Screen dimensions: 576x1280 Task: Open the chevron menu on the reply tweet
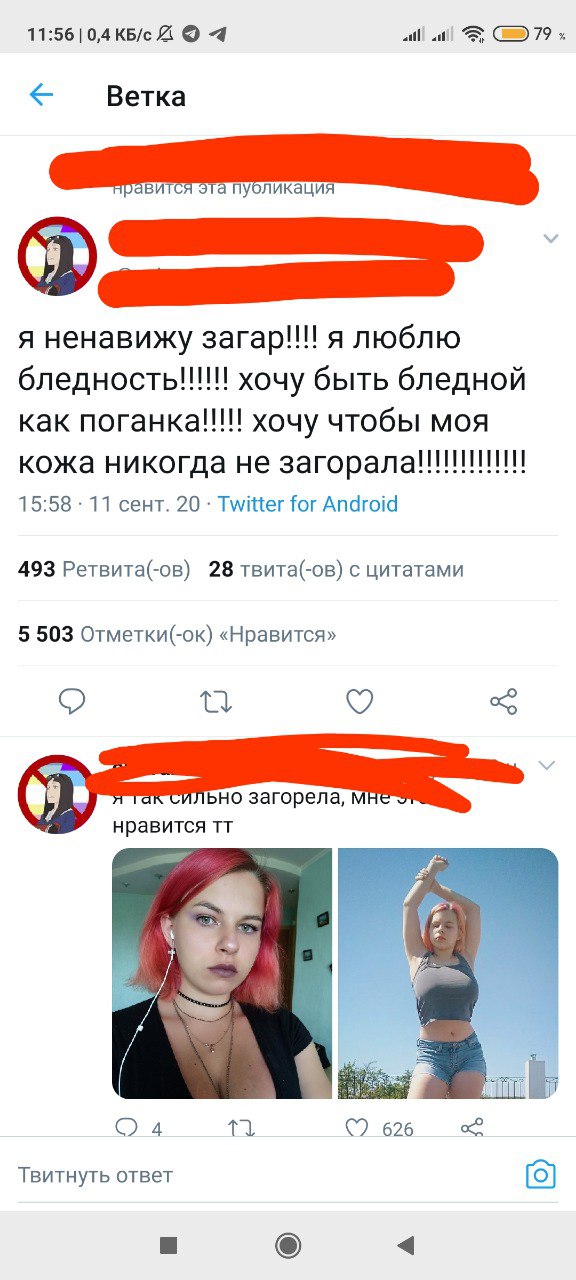tap(546, 765)
